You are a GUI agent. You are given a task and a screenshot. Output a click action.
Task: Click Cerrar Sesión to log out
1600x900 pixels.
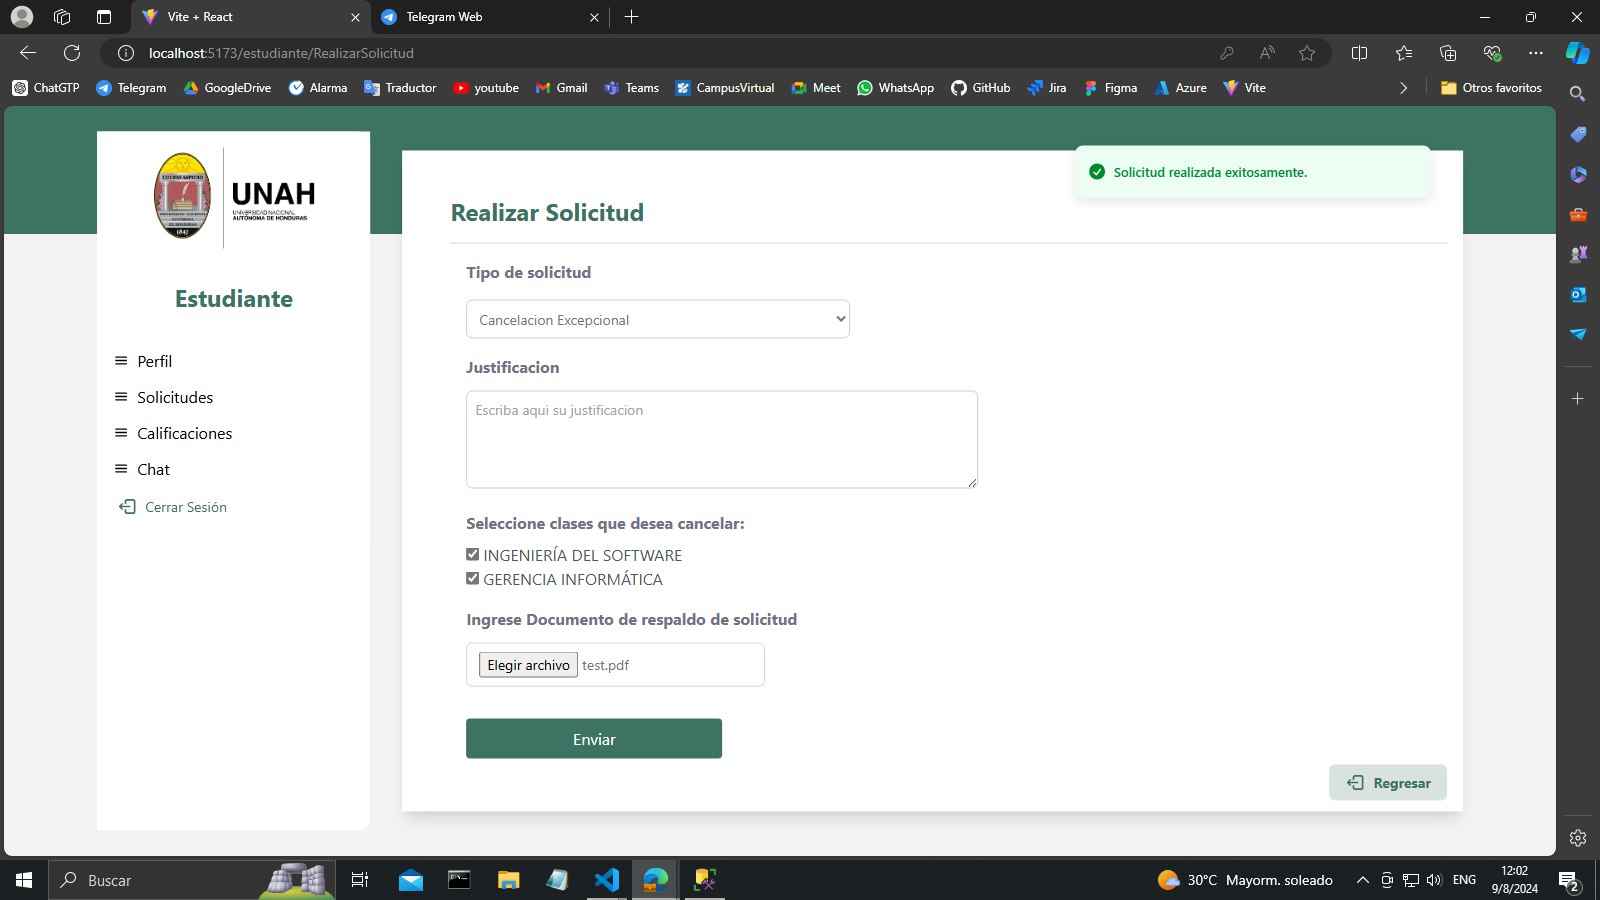click(x=185, y=507)
